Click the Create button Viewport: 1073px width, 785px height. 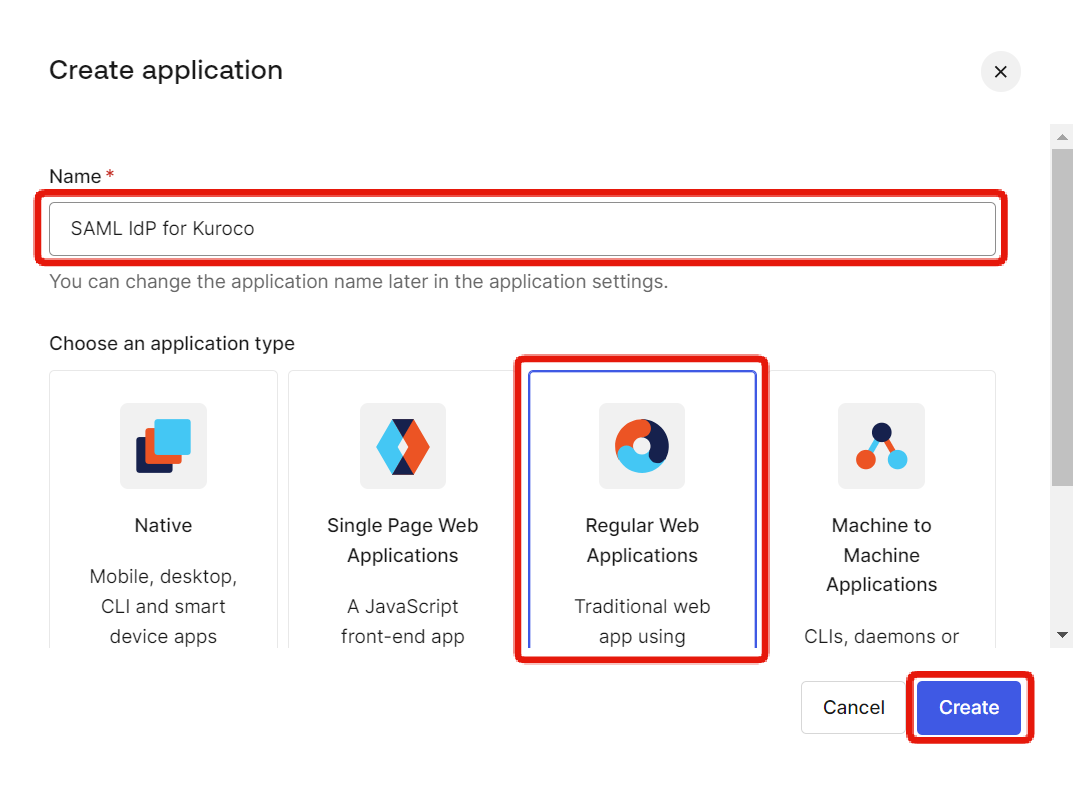pyautogui.click(x=969, y=707)
